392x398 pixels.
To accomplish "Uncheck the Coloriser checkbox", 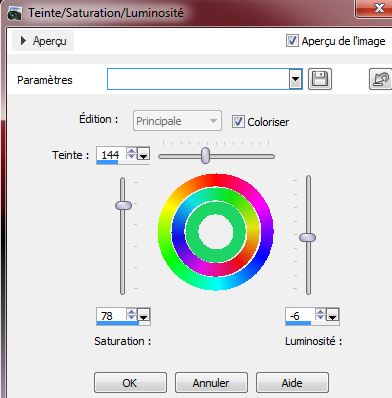I will click(x=238, y=122).
